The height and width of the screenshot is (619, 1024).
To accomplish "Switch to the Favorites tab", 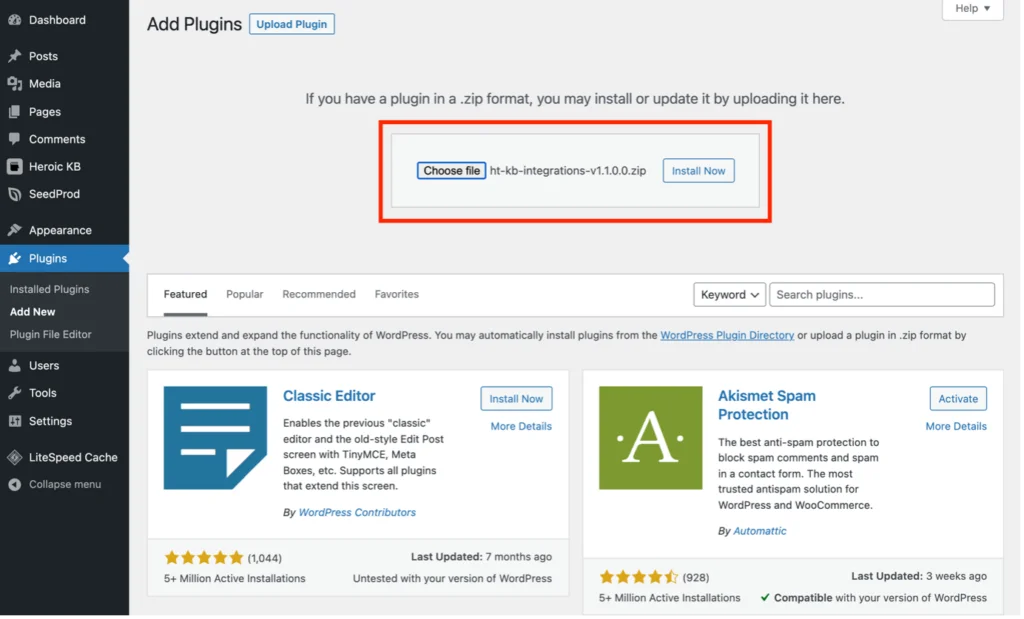I will 397,294.
